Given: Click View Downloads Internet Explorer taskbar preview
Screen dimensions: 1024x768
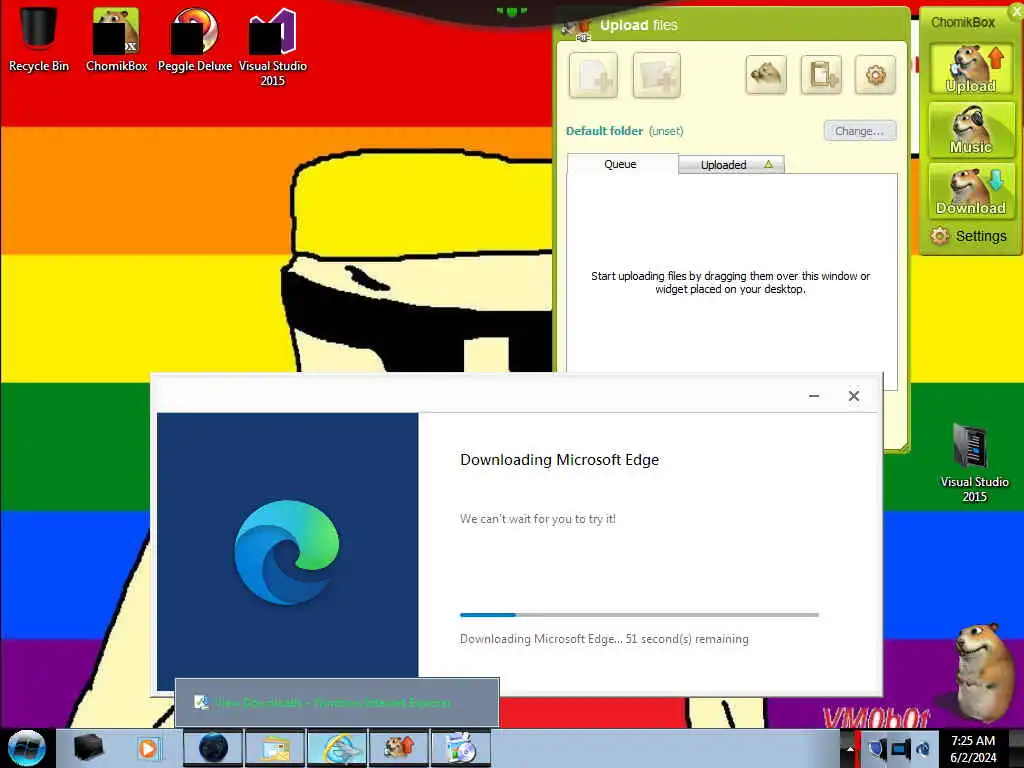Looking at the screenshot, I should [337, 702].
